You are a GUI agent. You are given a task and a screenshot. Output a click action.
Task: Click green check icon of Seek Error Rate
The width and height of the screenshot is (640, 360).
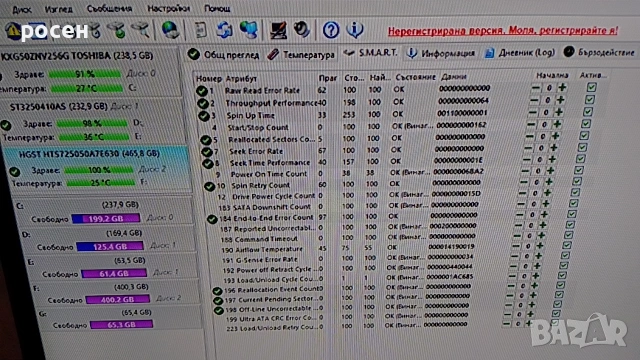(x=207, y=152)
